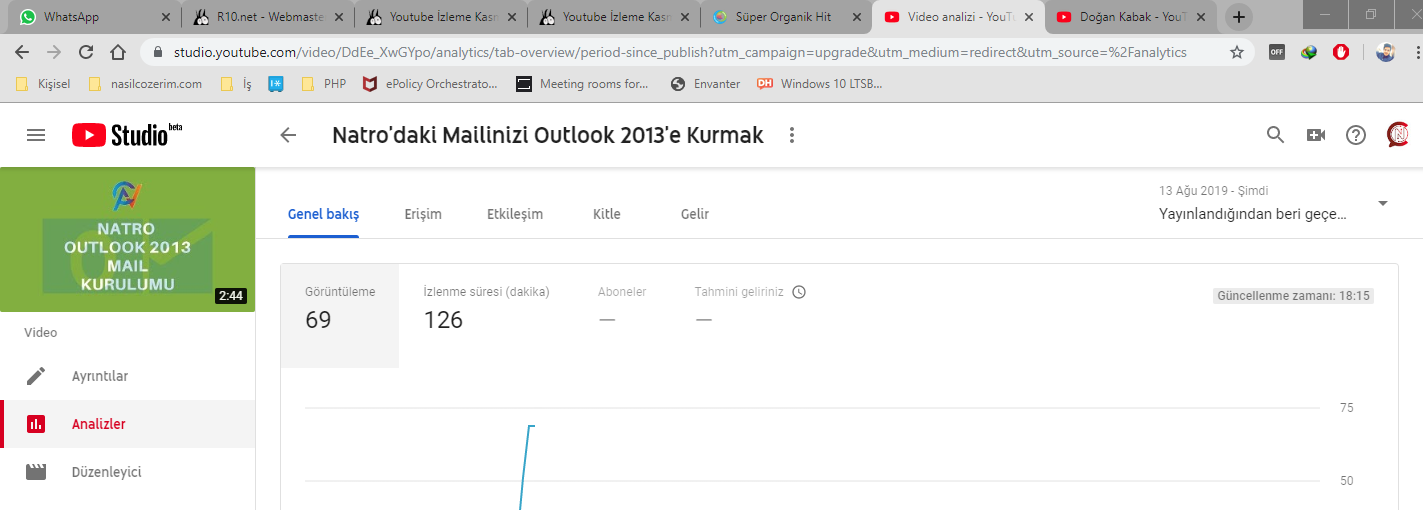Switch to the Genel bakış tab

[323, 214]
